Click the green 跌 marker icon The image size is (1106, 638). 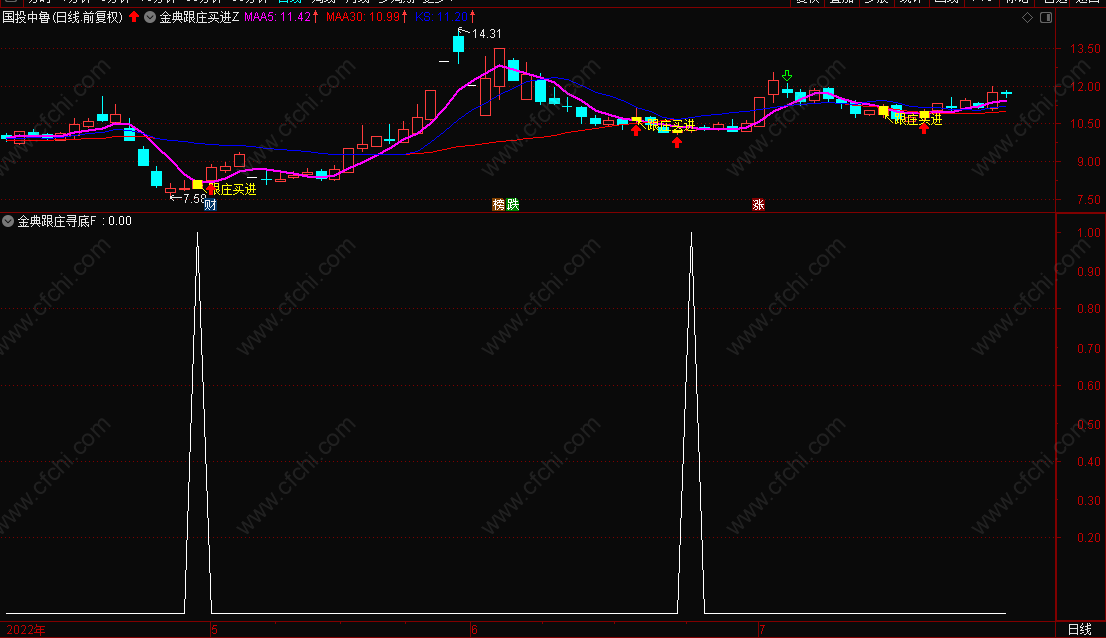[513, 204]
